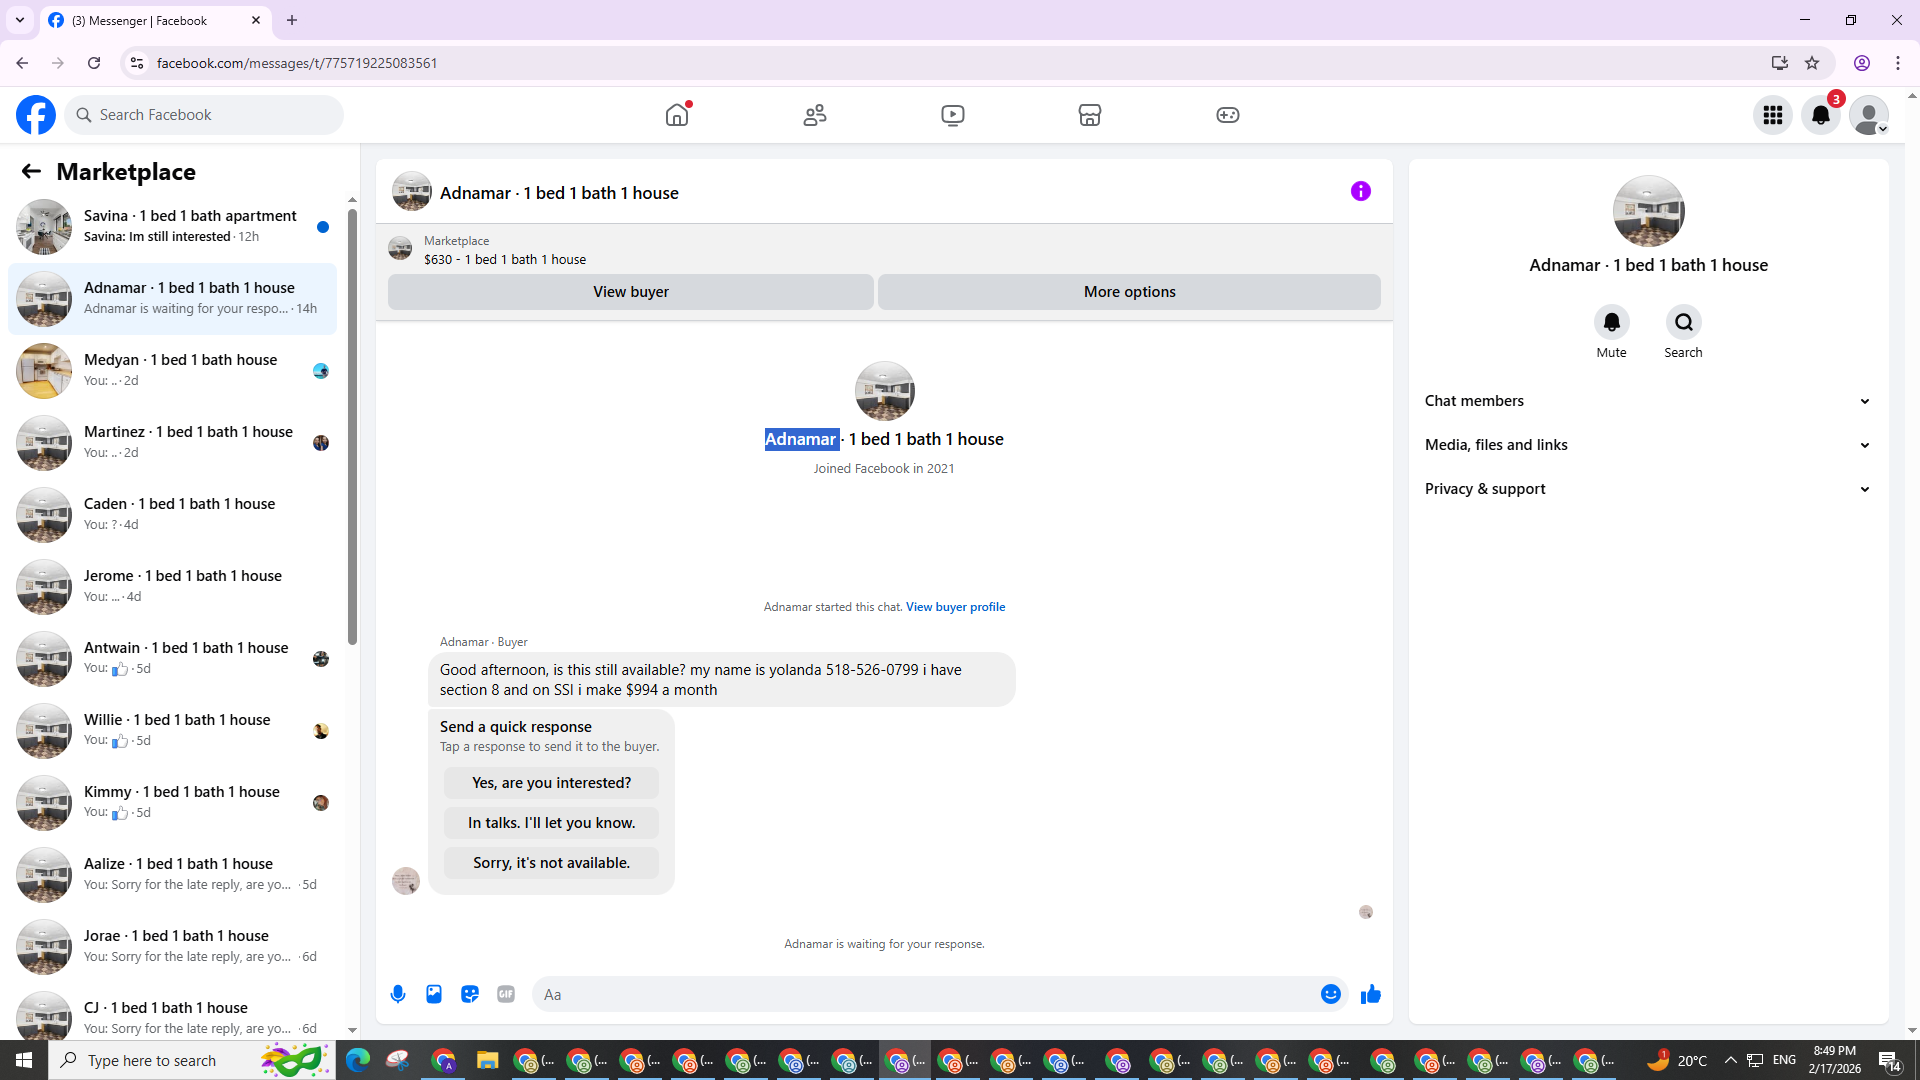Open the Video tab in top navigation
This screenshot has width=1920, height=1080.
(952, 115)
